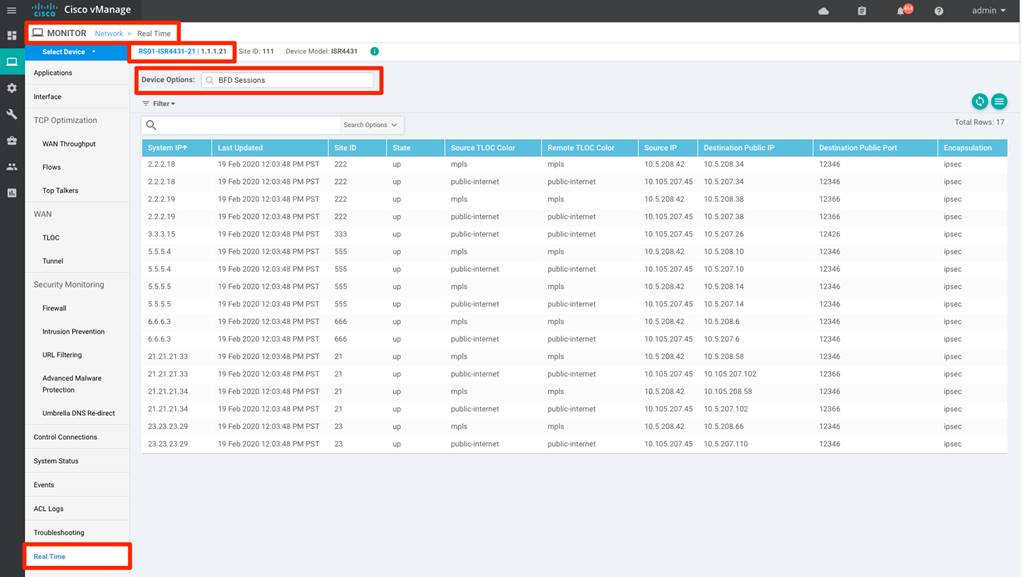Click destination IP 10.105.207.102 cell
1022x577 pixels.
pyautogui.click(x=730, y=374)
